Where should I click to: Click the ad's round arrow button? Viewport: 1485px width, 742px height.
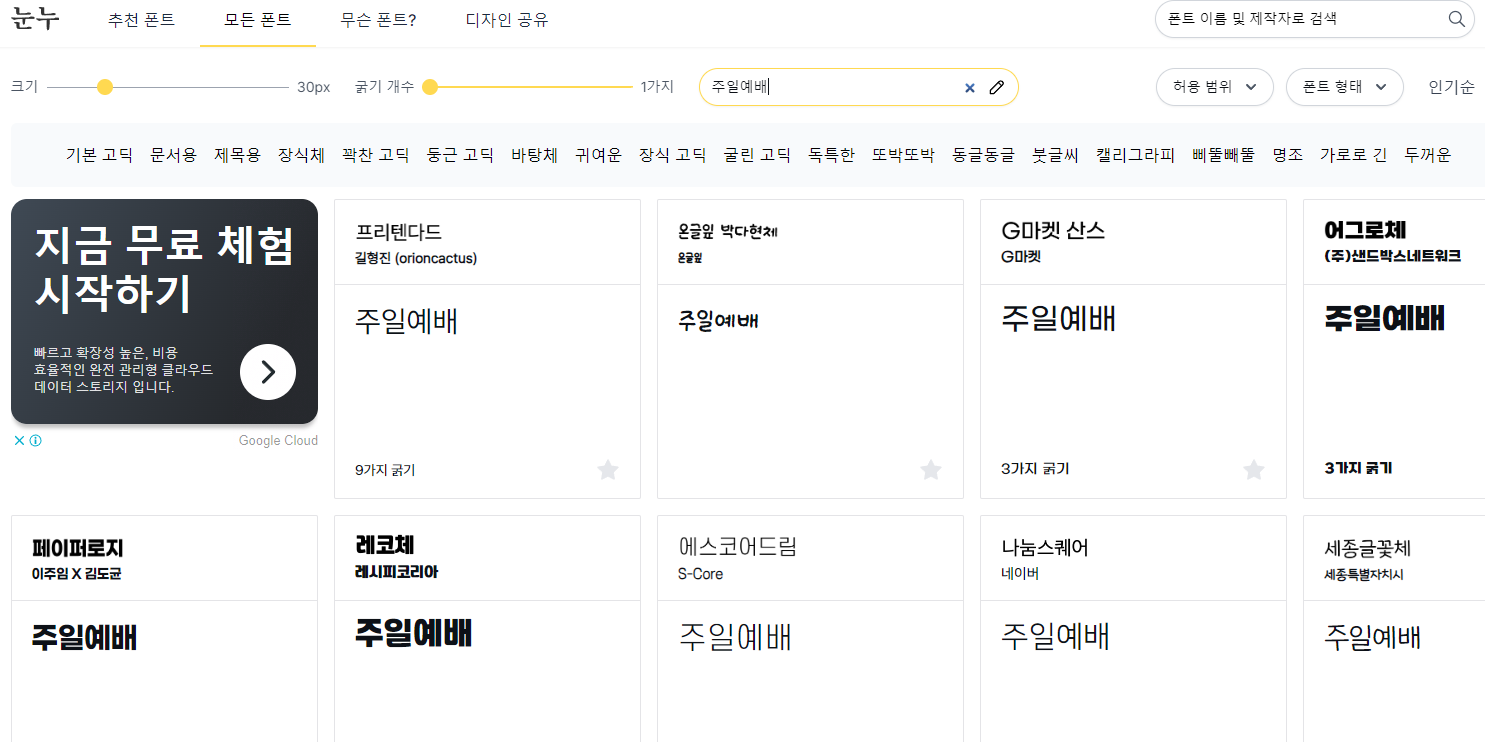268,372
